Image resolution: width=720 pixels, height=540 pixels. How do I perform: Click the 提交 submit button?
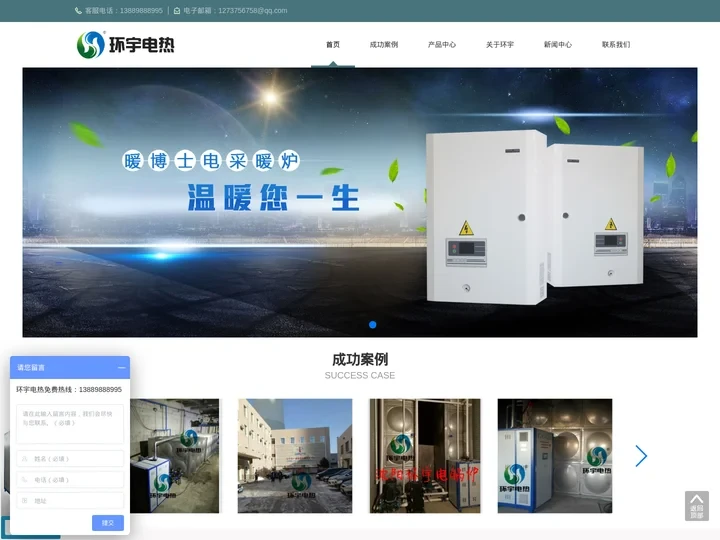108,523
